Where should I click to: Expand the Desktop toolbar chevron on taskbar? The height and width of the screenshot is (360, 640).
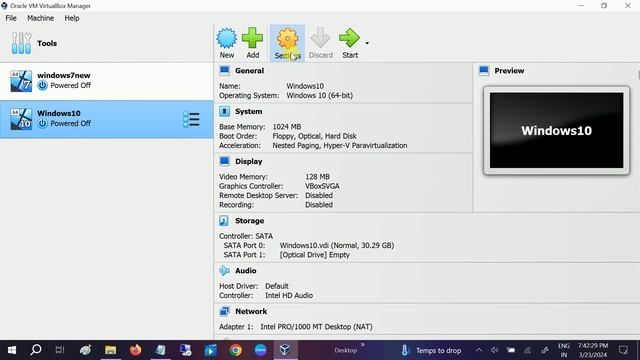363,345
